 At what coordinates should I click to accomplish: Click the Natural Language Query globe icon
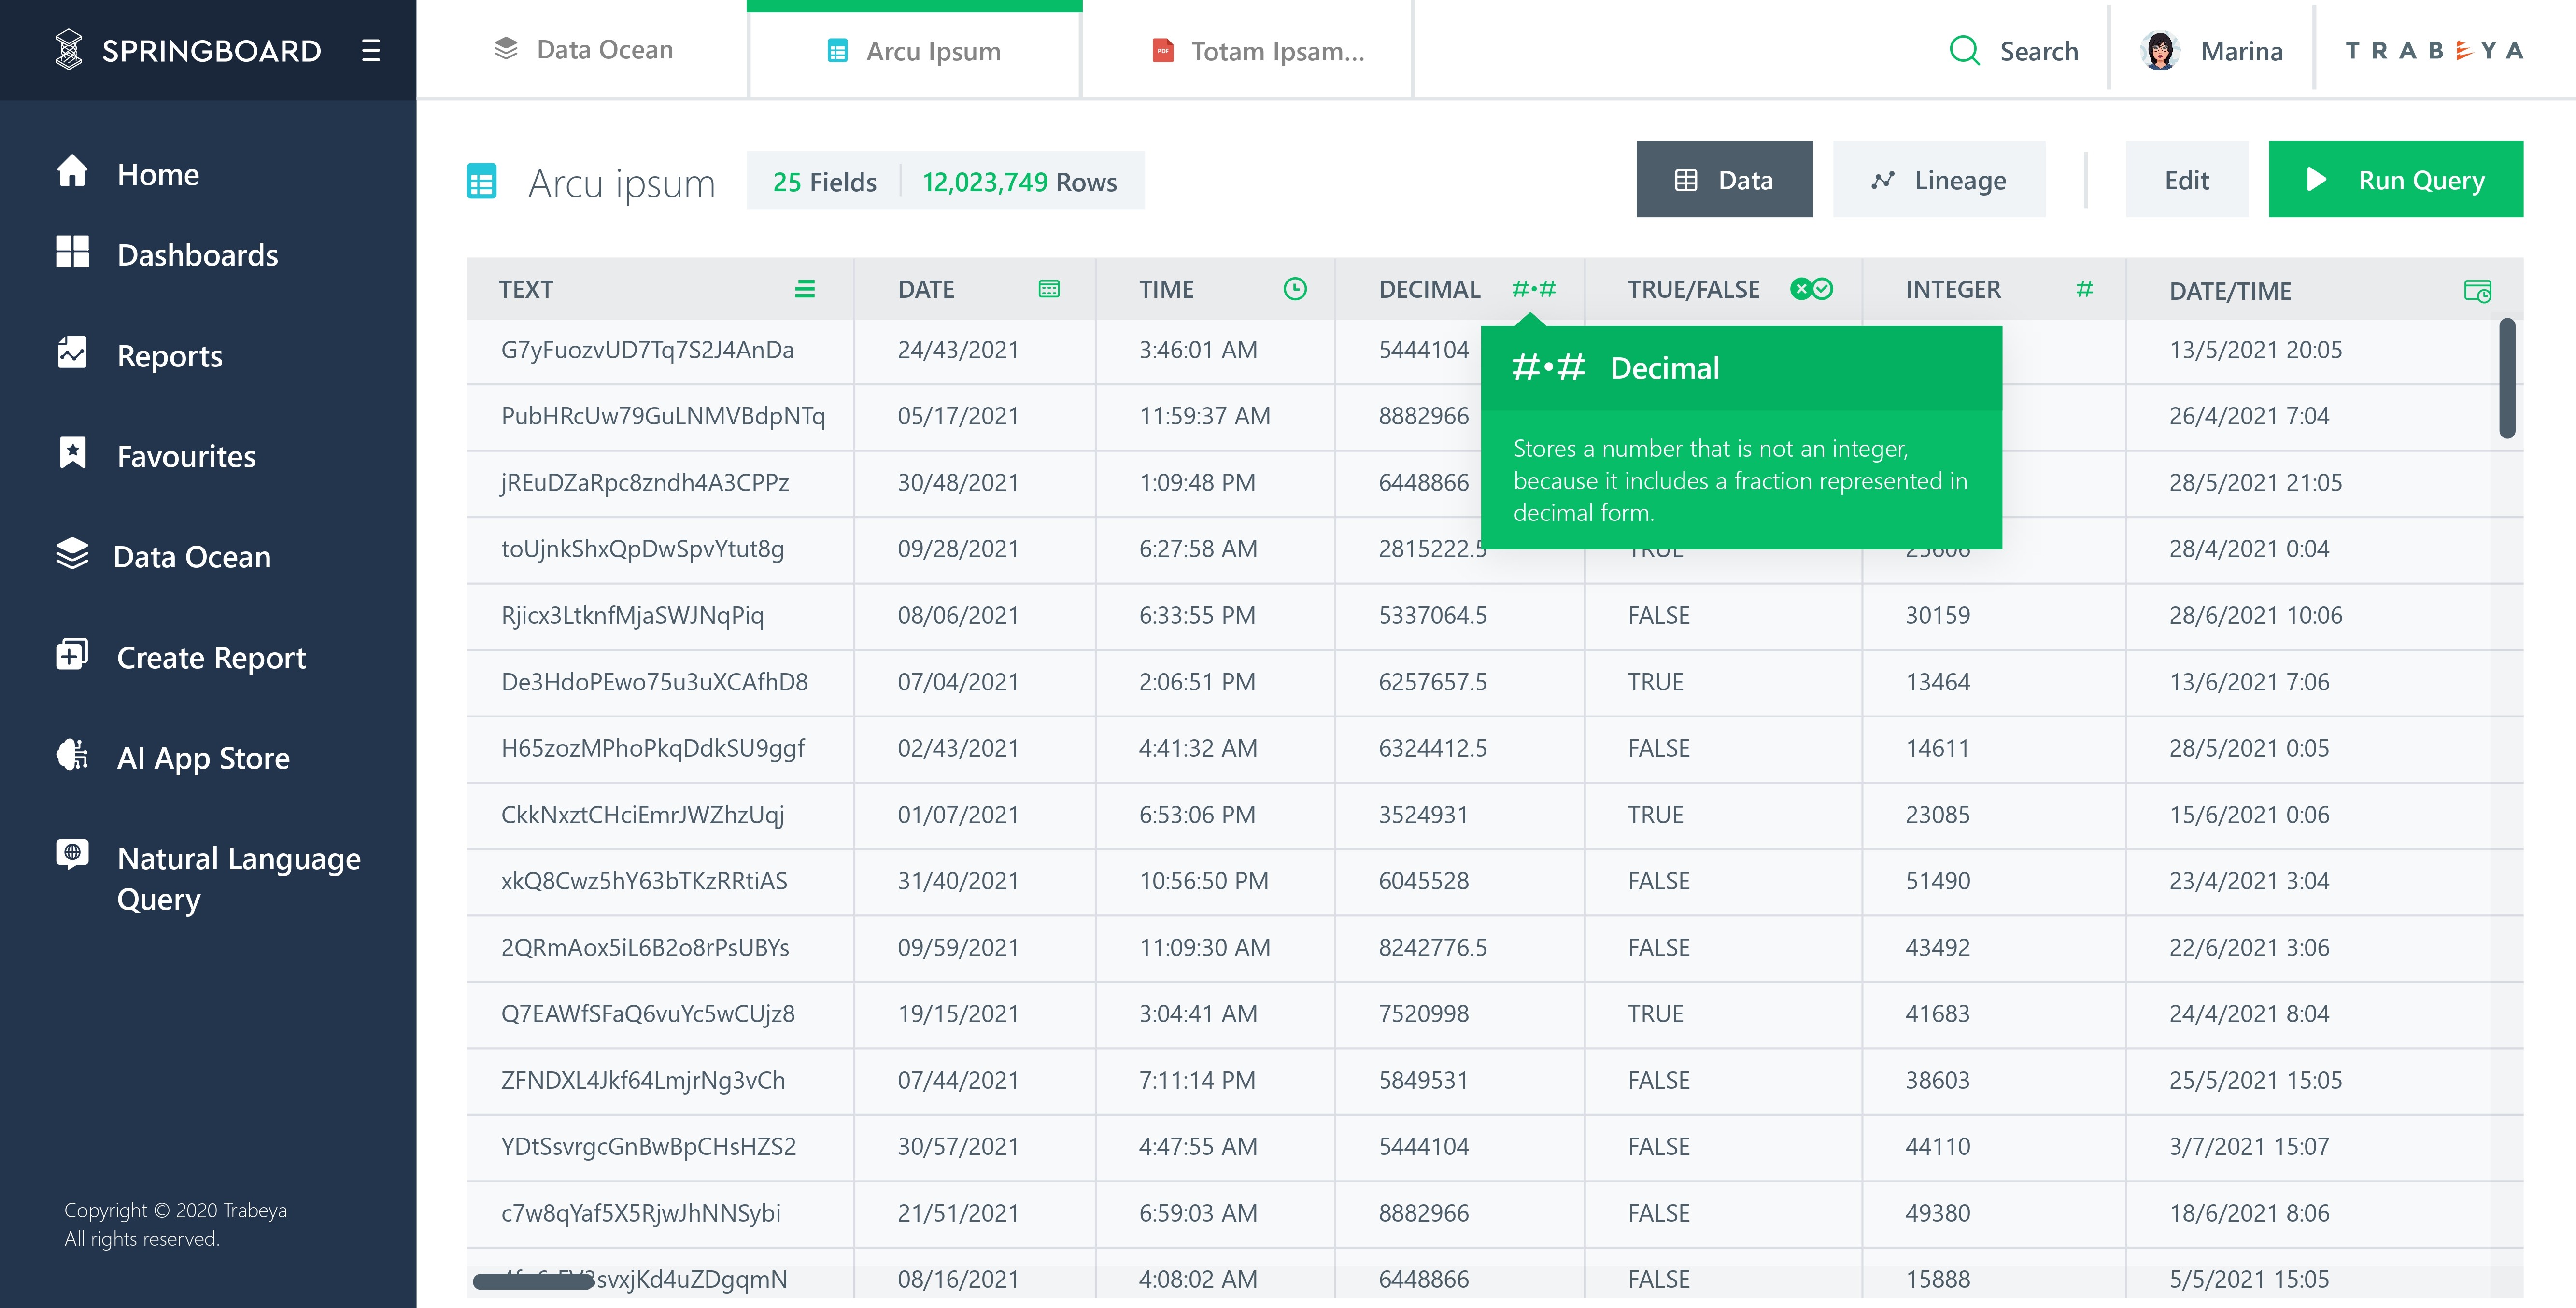point(72,854)
